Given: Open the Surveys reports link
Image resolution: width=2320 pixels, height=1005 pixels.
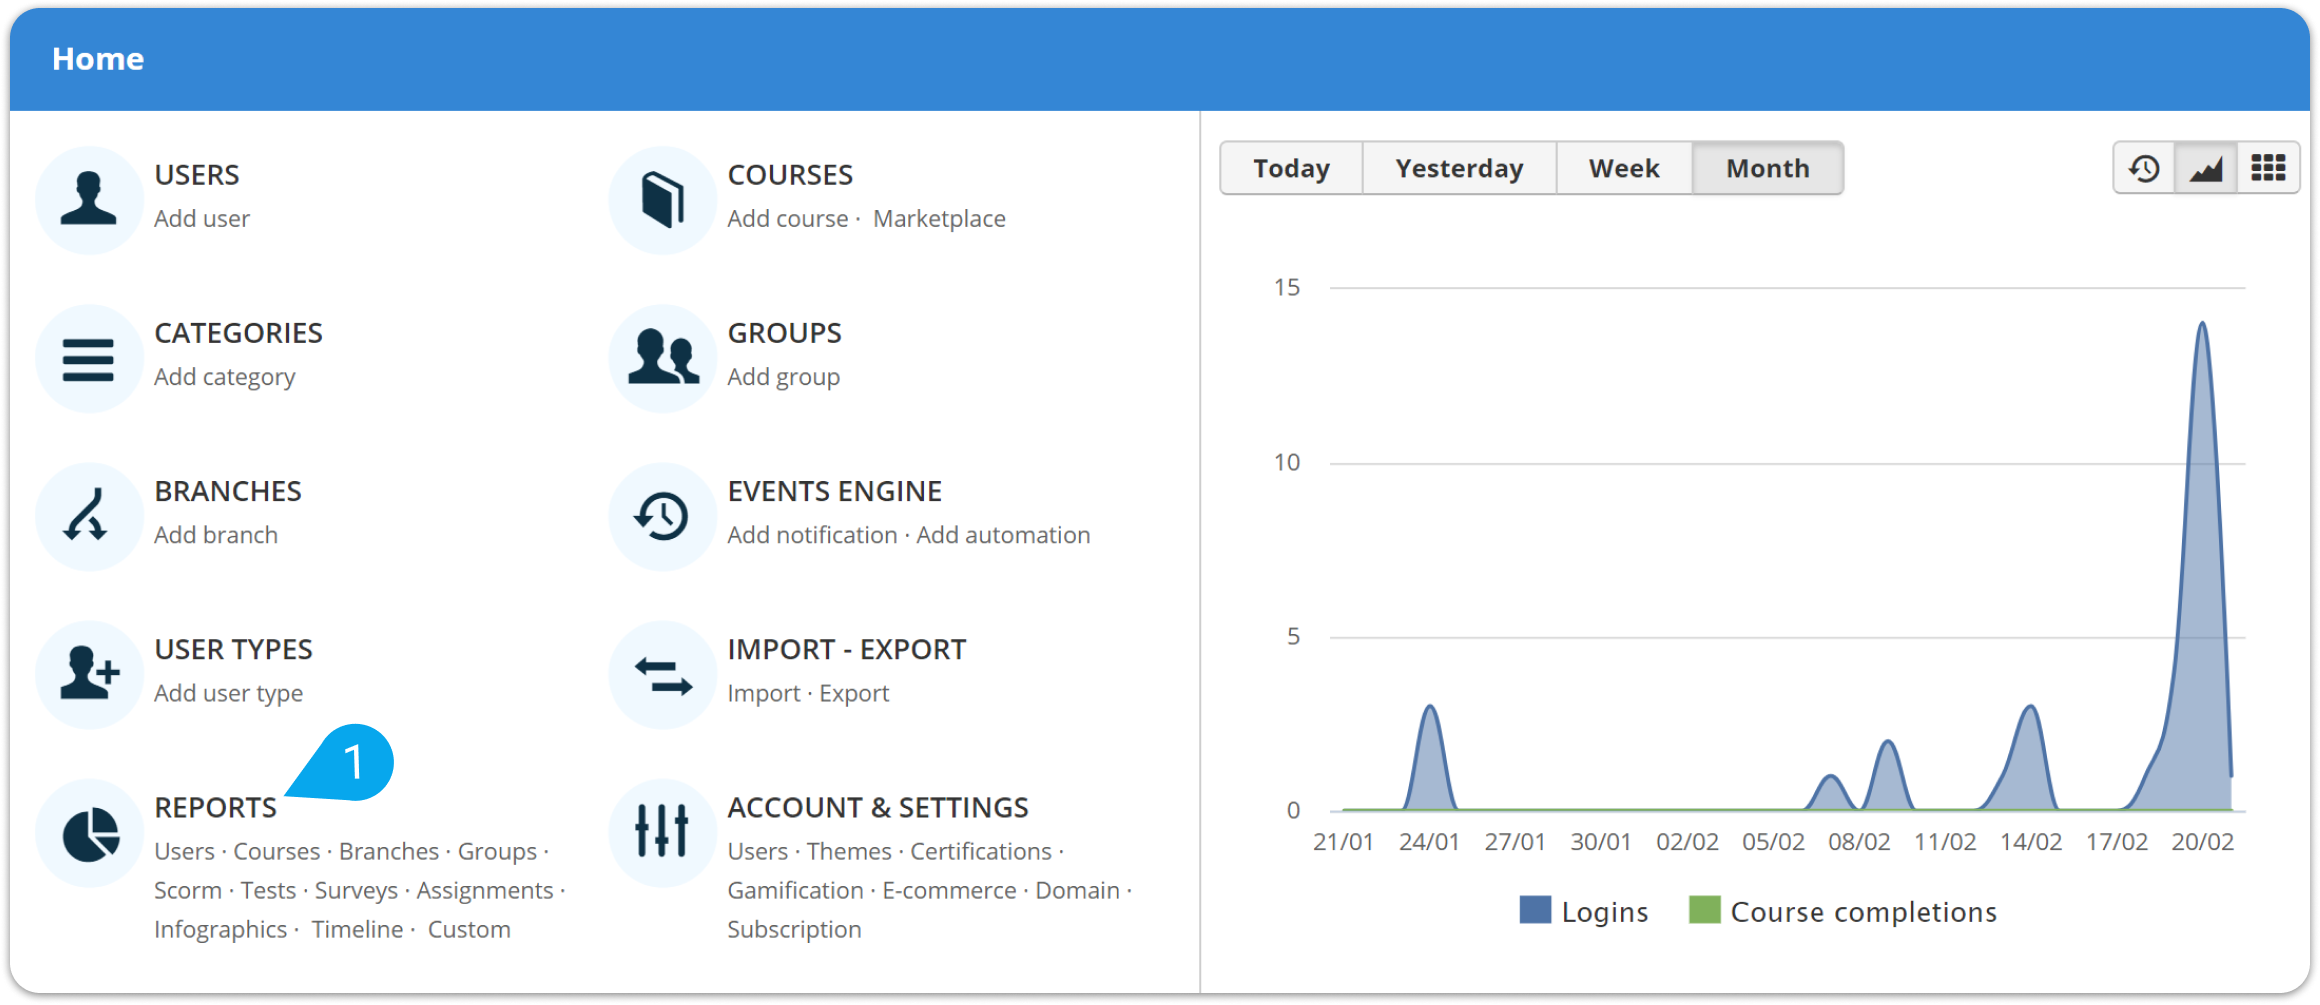Looking at the screenshot, I should coord(356,890).
